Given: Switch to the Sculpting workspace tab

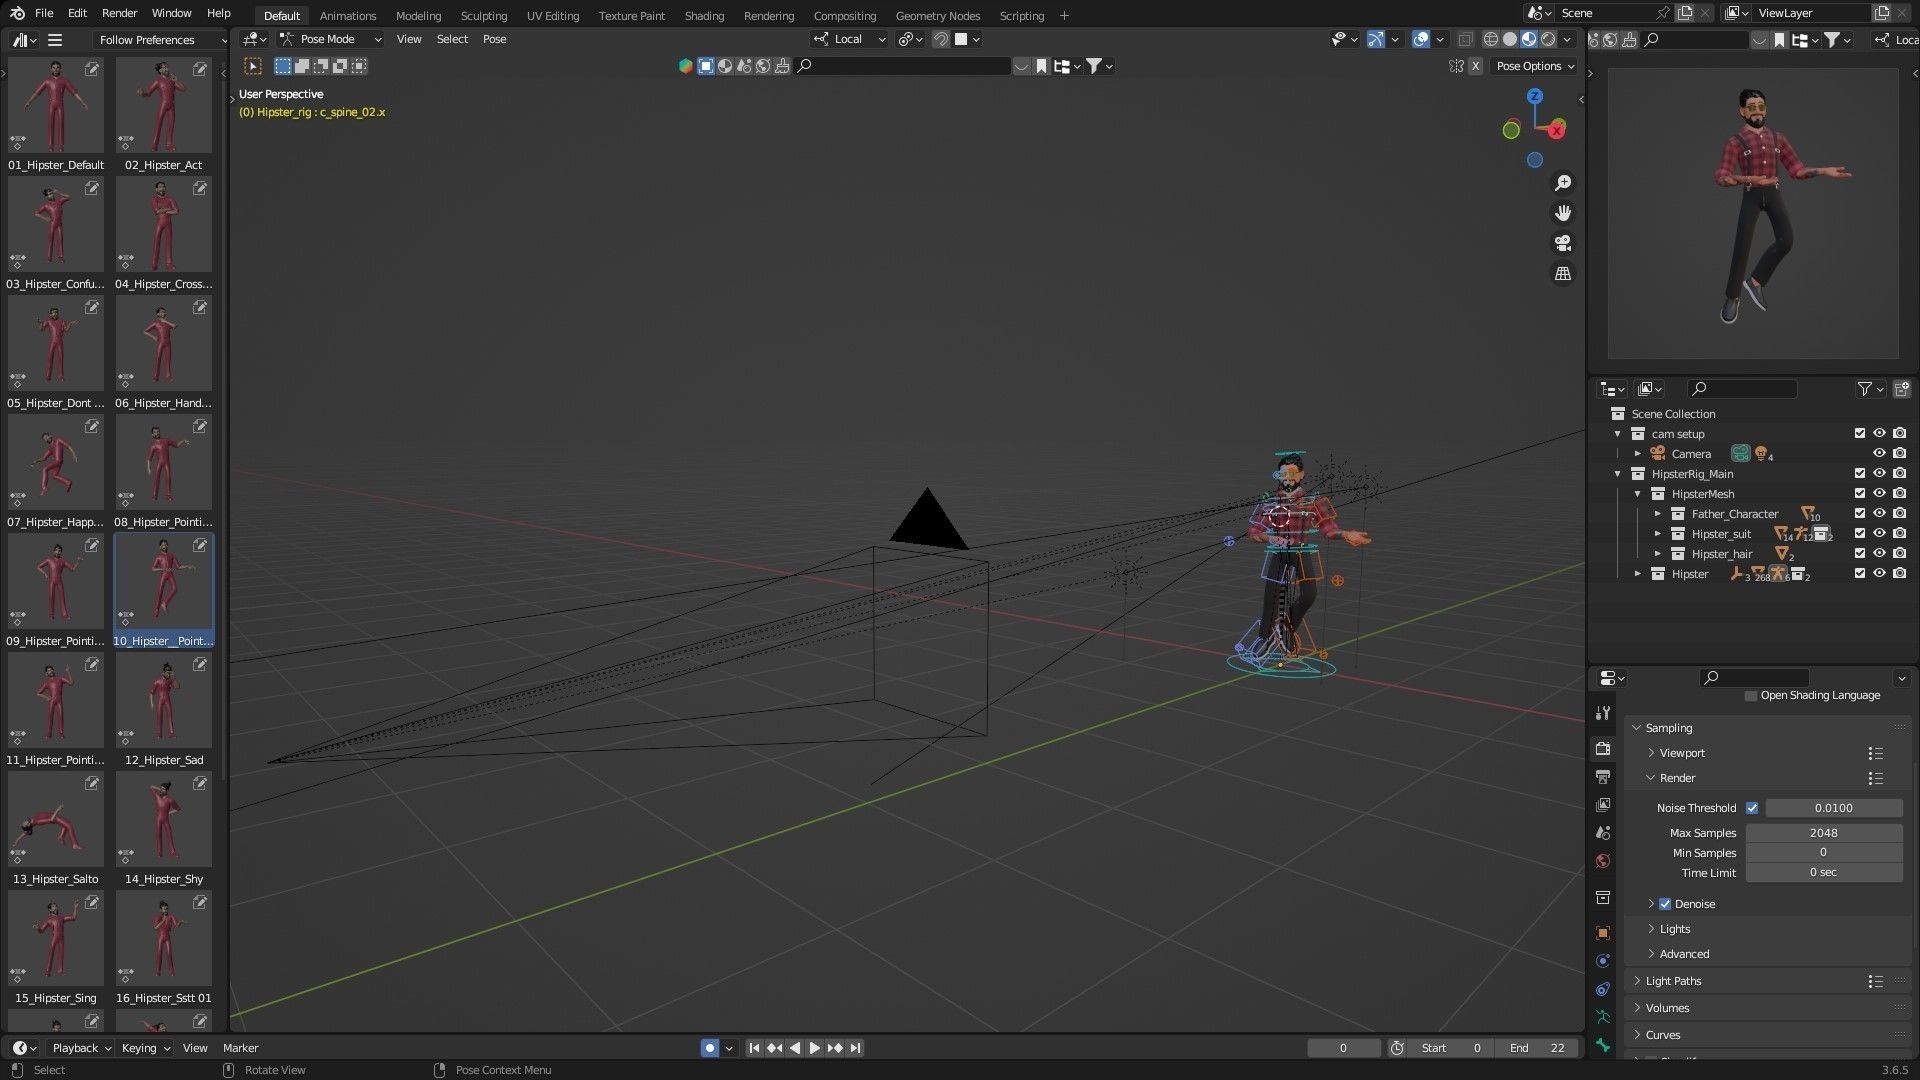Looking at the screenshot, I should click(483, 16).
